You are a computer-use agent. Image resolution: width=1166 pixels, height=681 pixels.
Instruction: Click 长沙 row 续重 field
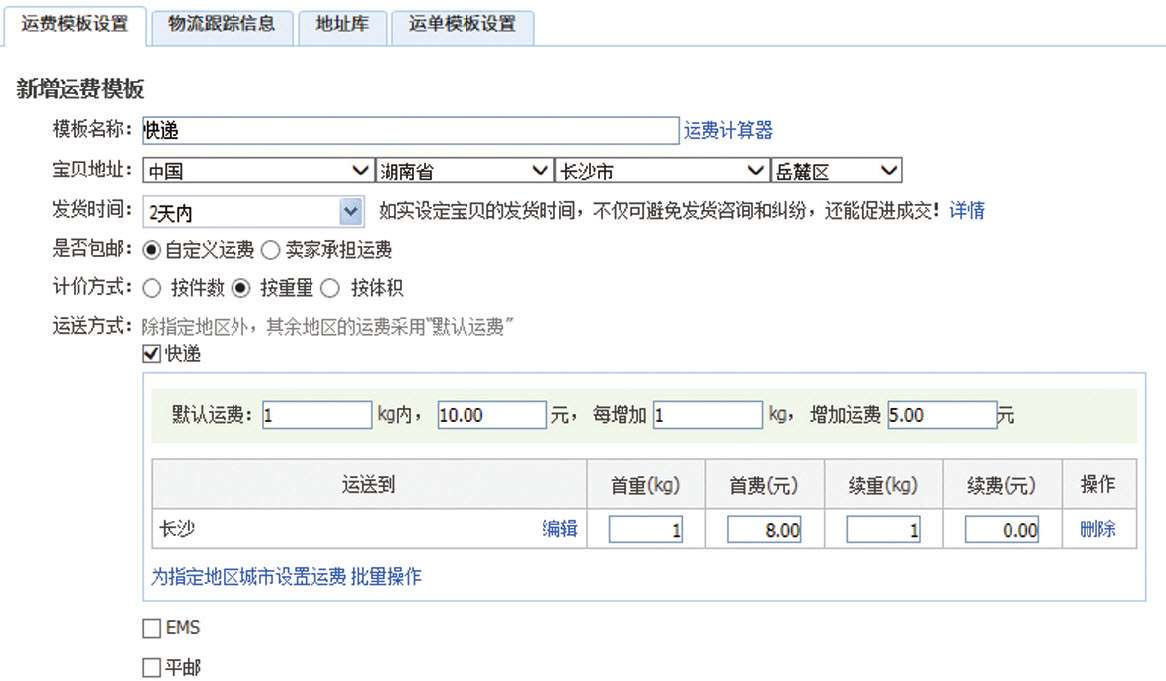click(x=883, y=529)
